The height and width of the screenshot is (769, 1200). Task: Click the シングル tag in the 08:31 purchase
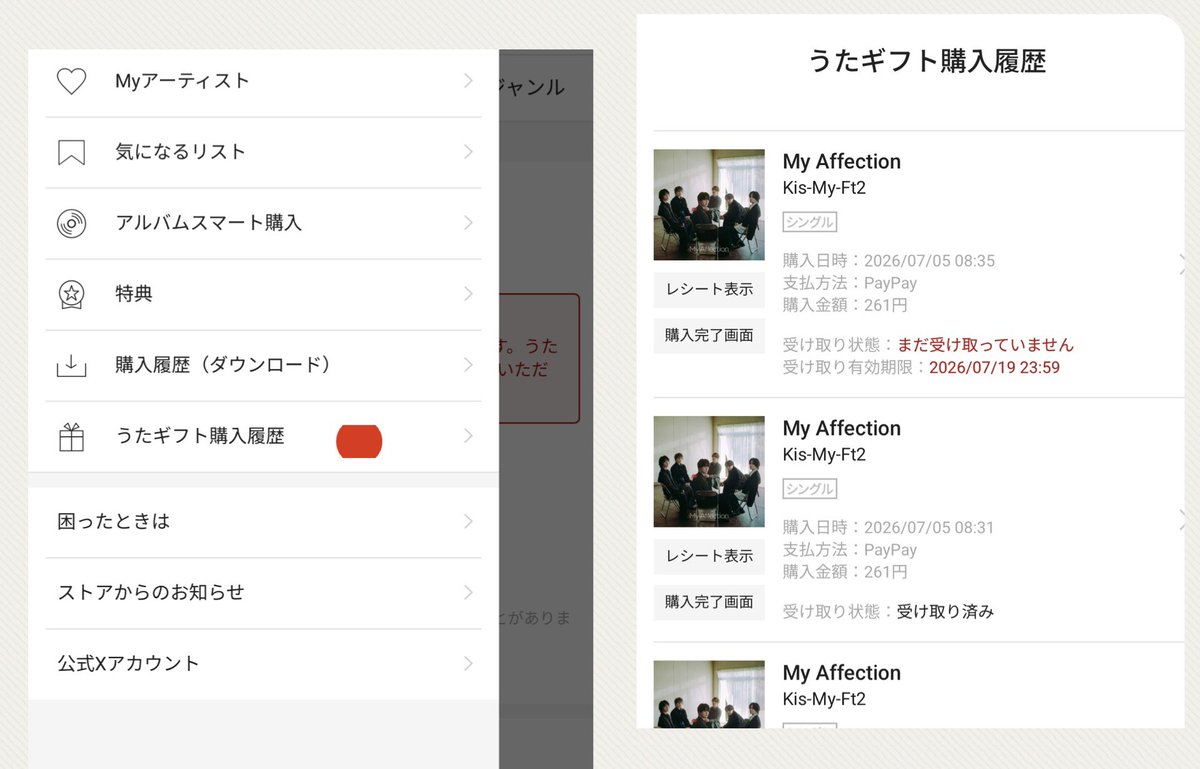[x=810, y=489]
